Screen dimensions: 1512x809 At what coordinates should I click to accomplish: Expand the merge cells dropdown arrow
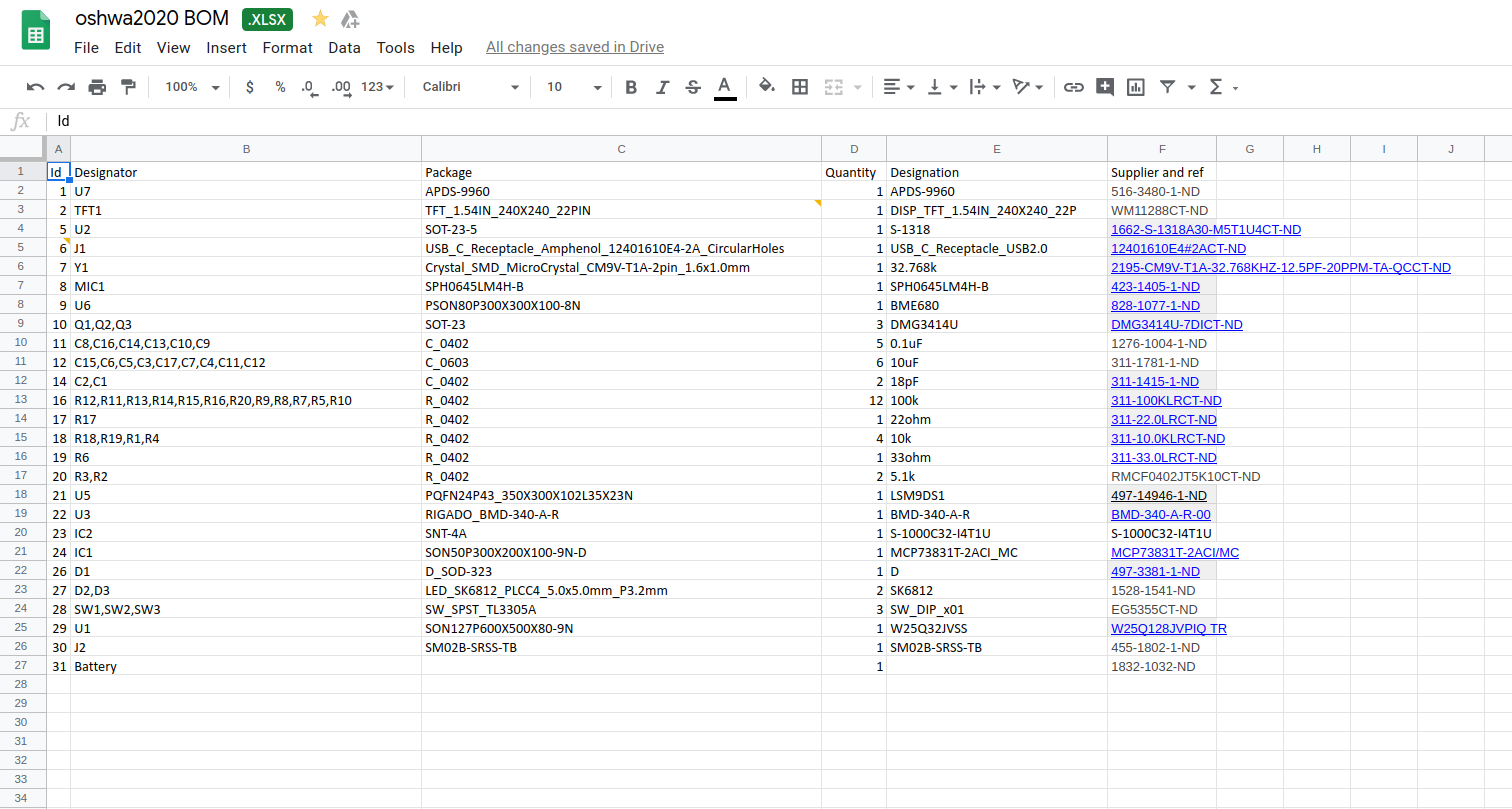click(858, 88)
